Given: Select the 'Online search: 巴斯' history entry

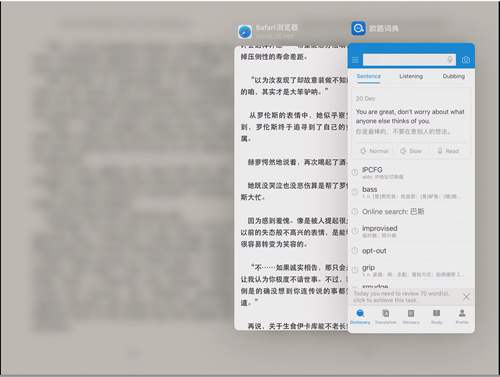Looking at the screenshot, I should 412,212.
